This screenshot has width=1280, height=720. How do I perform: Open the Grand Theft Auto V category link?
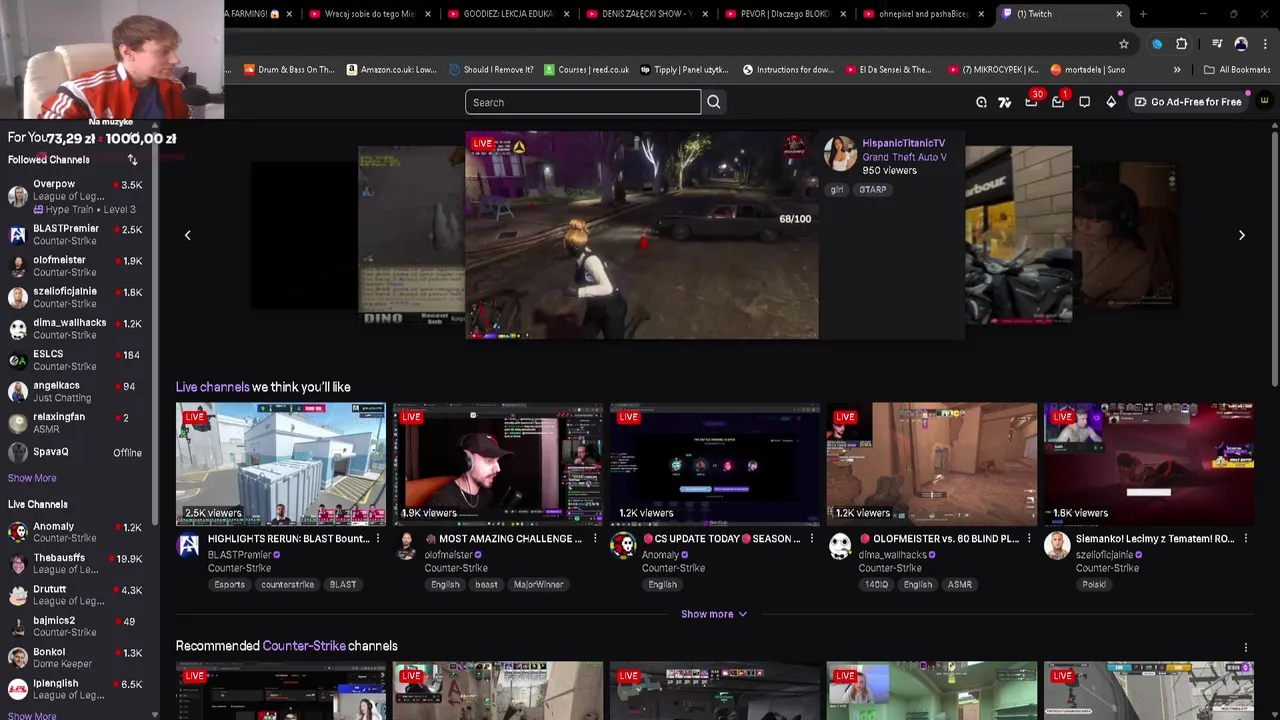coord(904,157)
